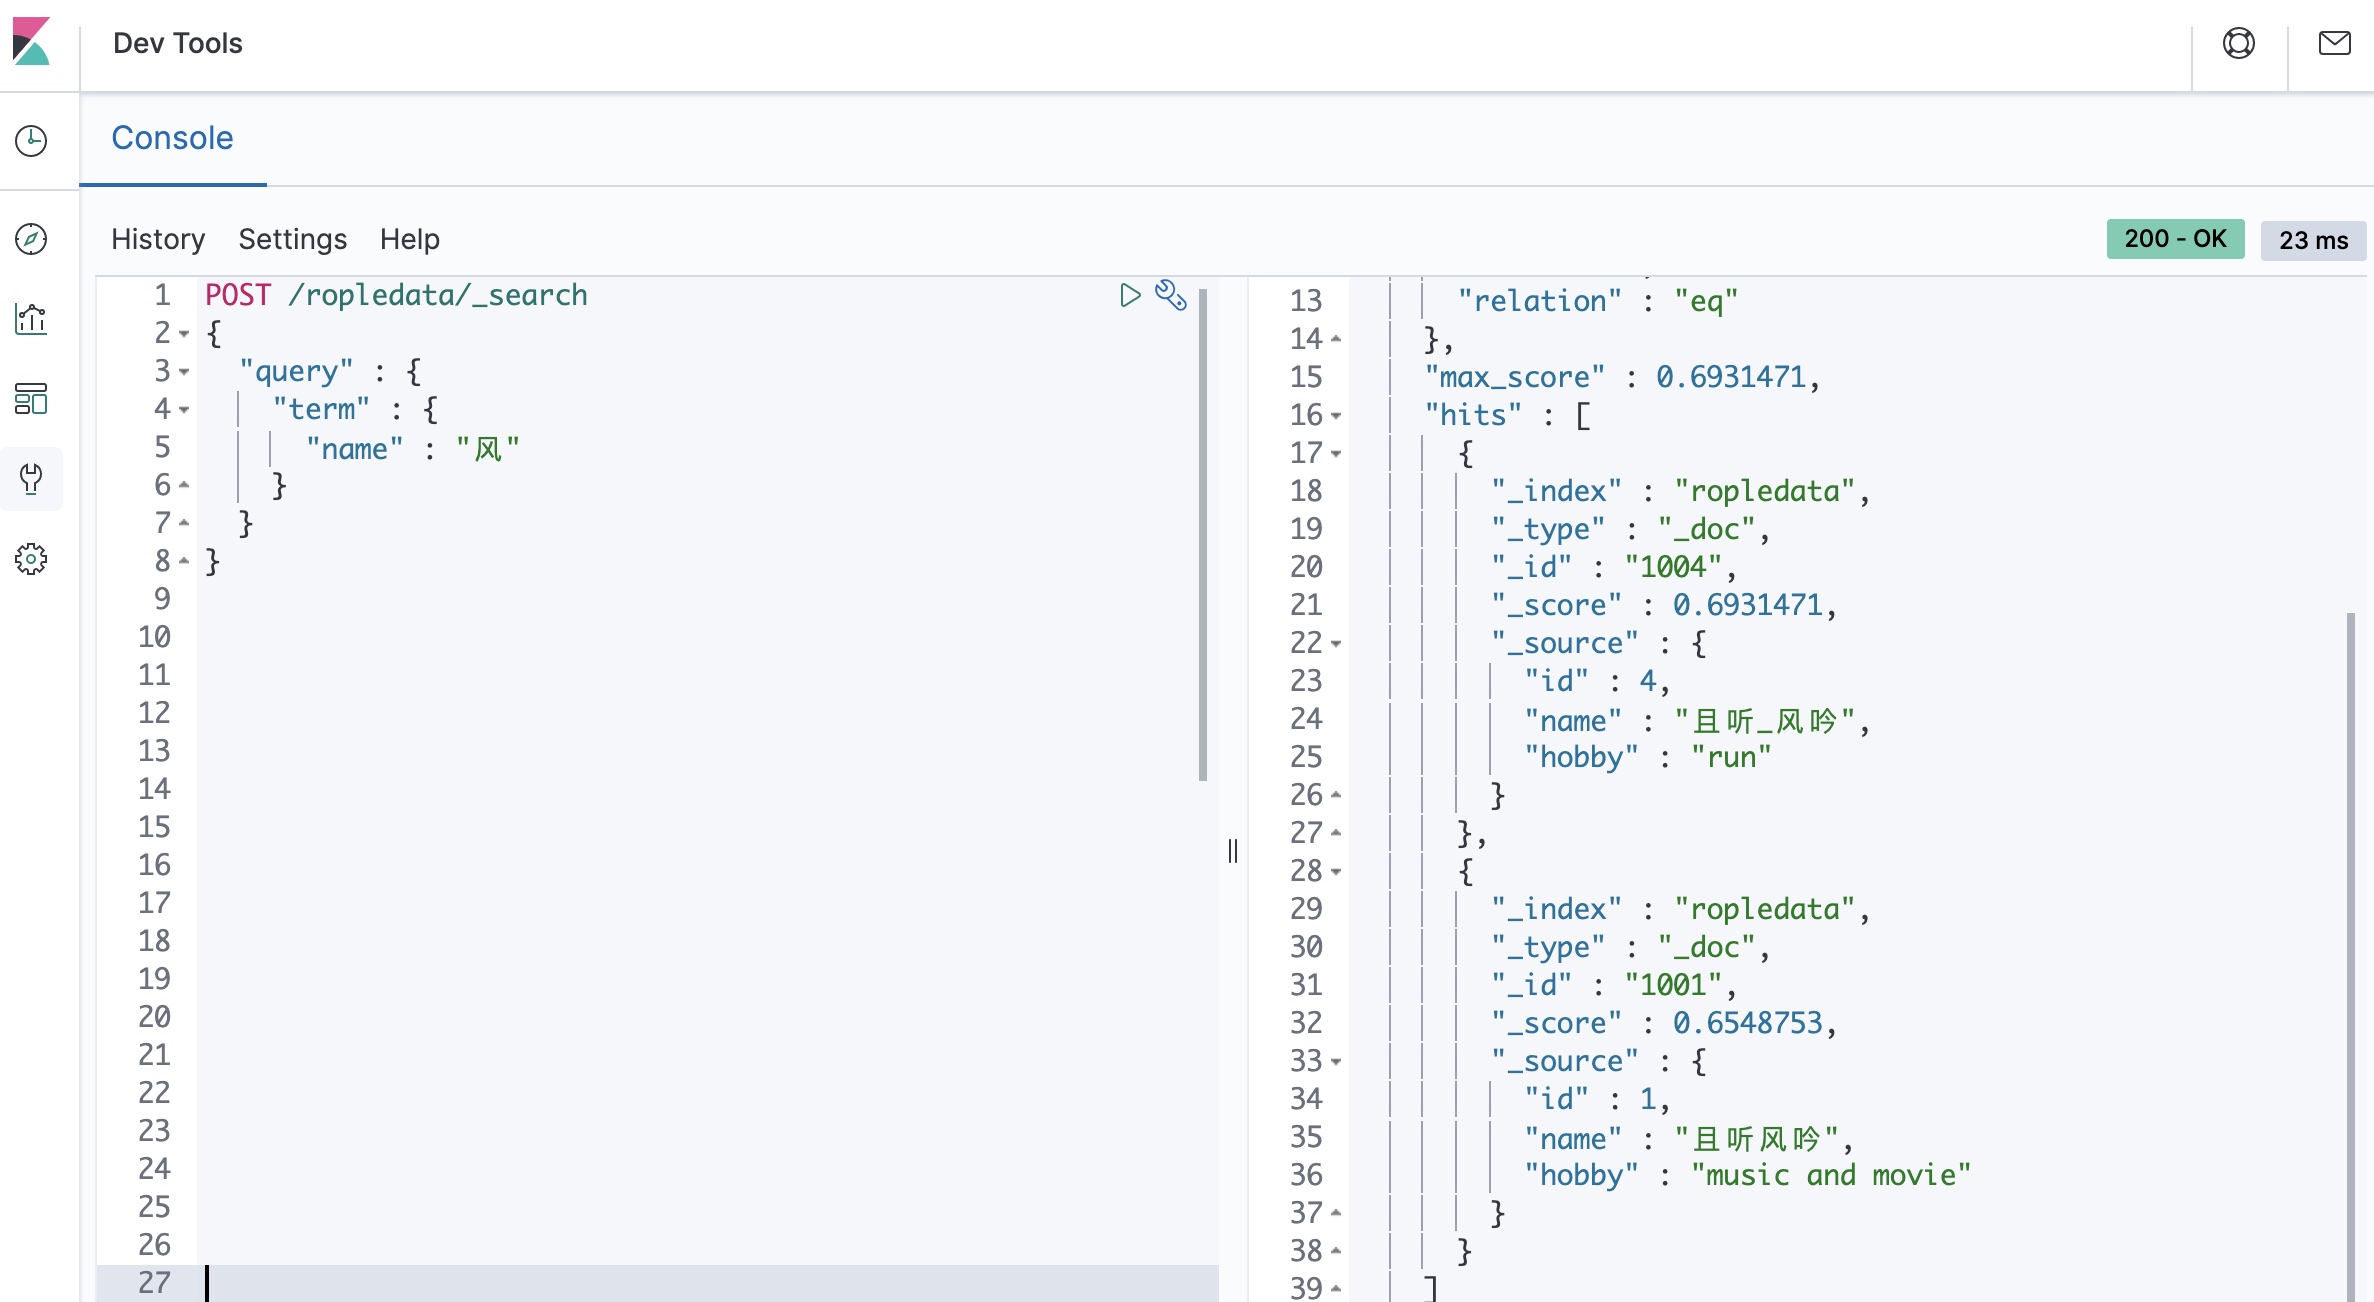Click the "relation" : "eq" line
The width and height of the screenshot is (2374, 1302).
tap(1597, 301)
